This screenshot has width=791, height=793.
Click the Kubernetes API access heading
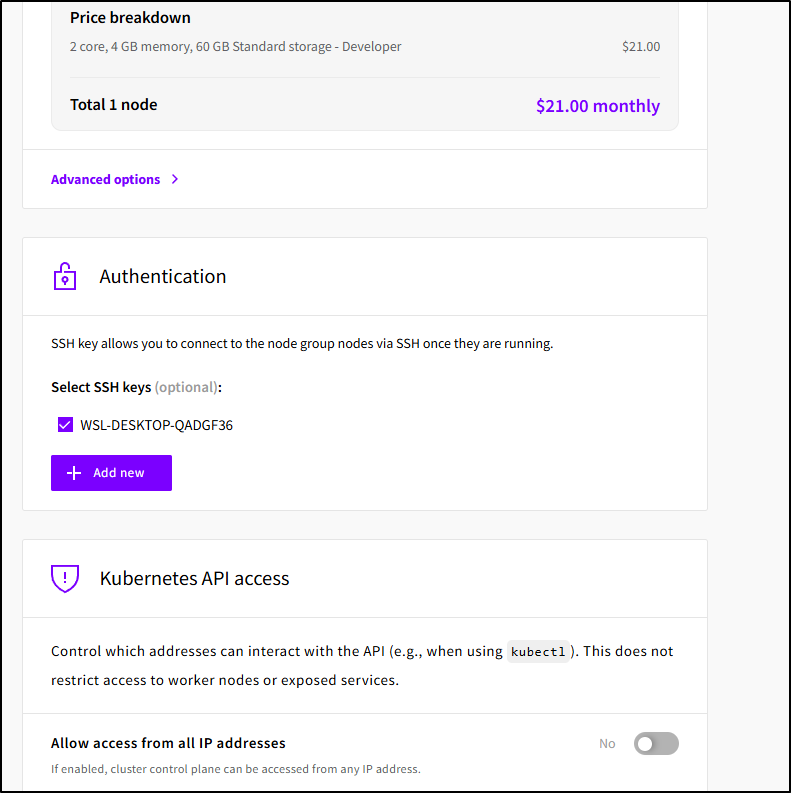point(194,578)
